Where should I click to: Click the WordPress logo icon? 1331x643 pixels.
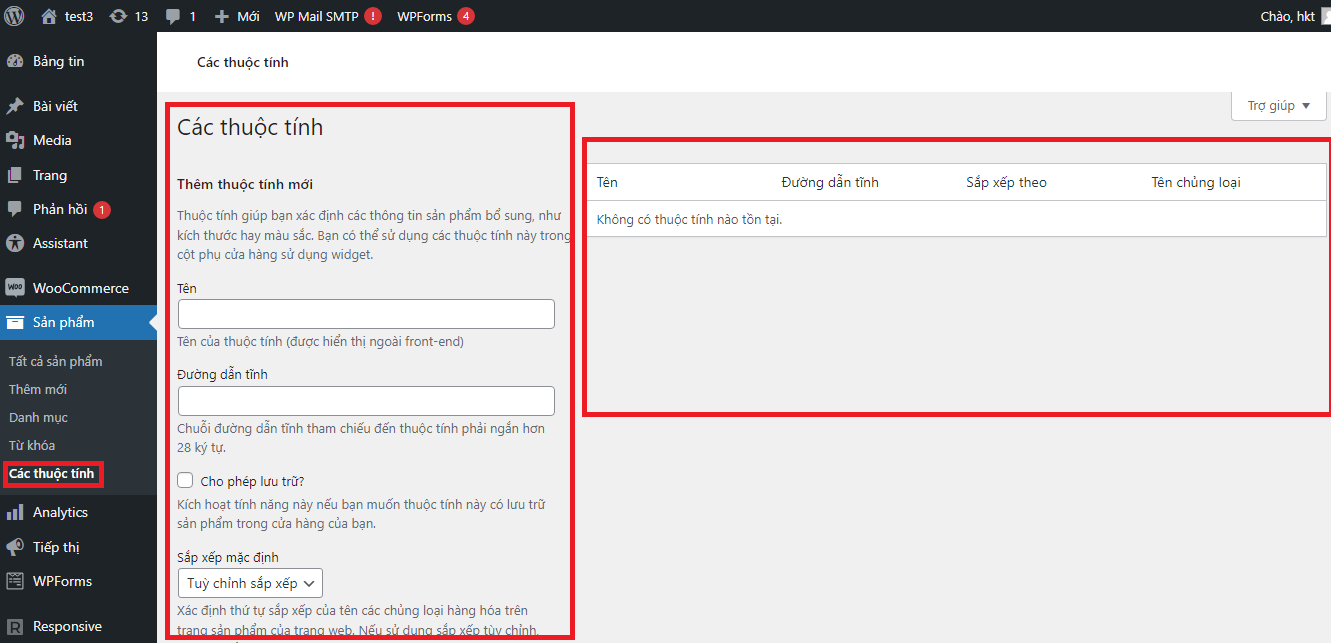coord(14,16)
